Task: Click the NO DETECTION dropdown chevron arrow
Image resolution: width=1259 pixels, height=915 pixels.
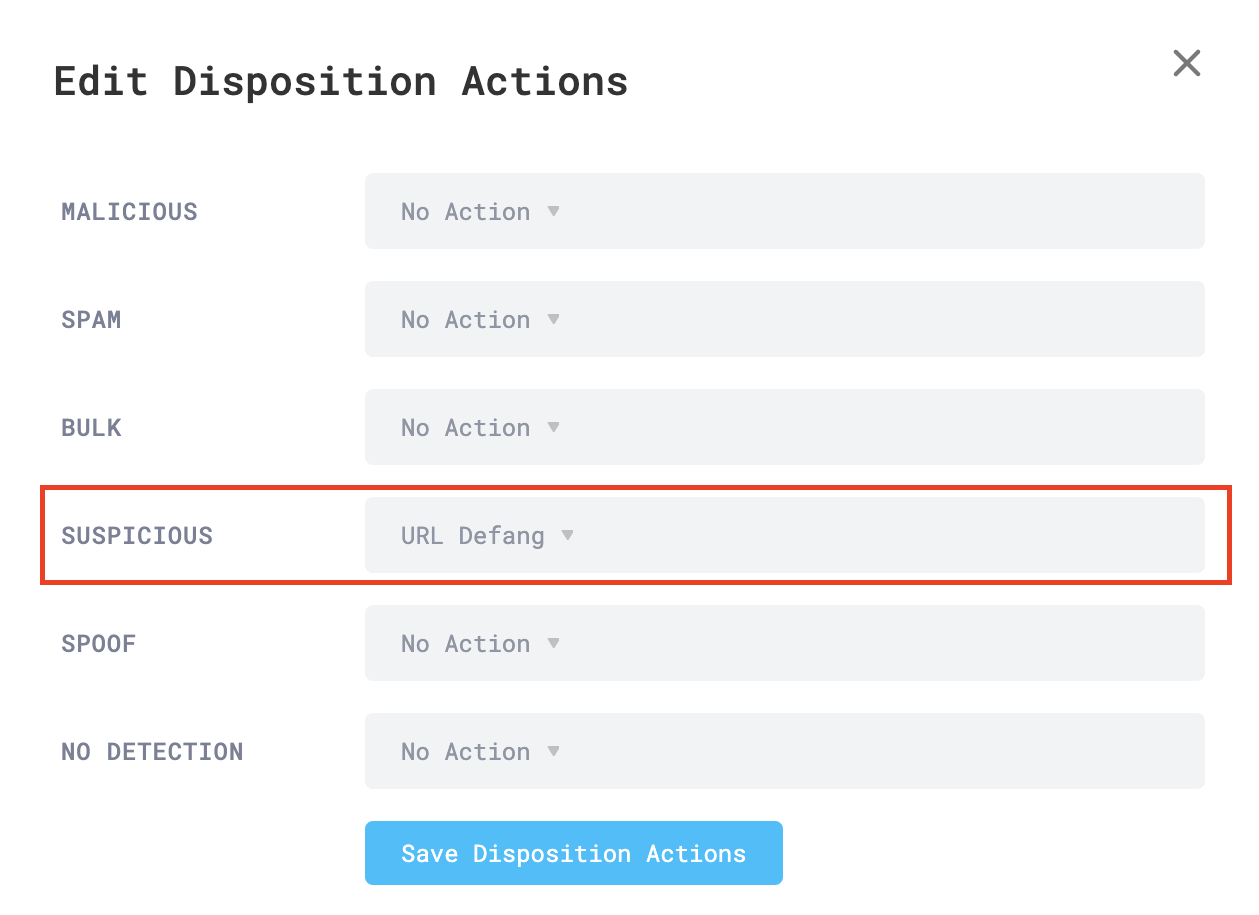Action: (554, 751)
